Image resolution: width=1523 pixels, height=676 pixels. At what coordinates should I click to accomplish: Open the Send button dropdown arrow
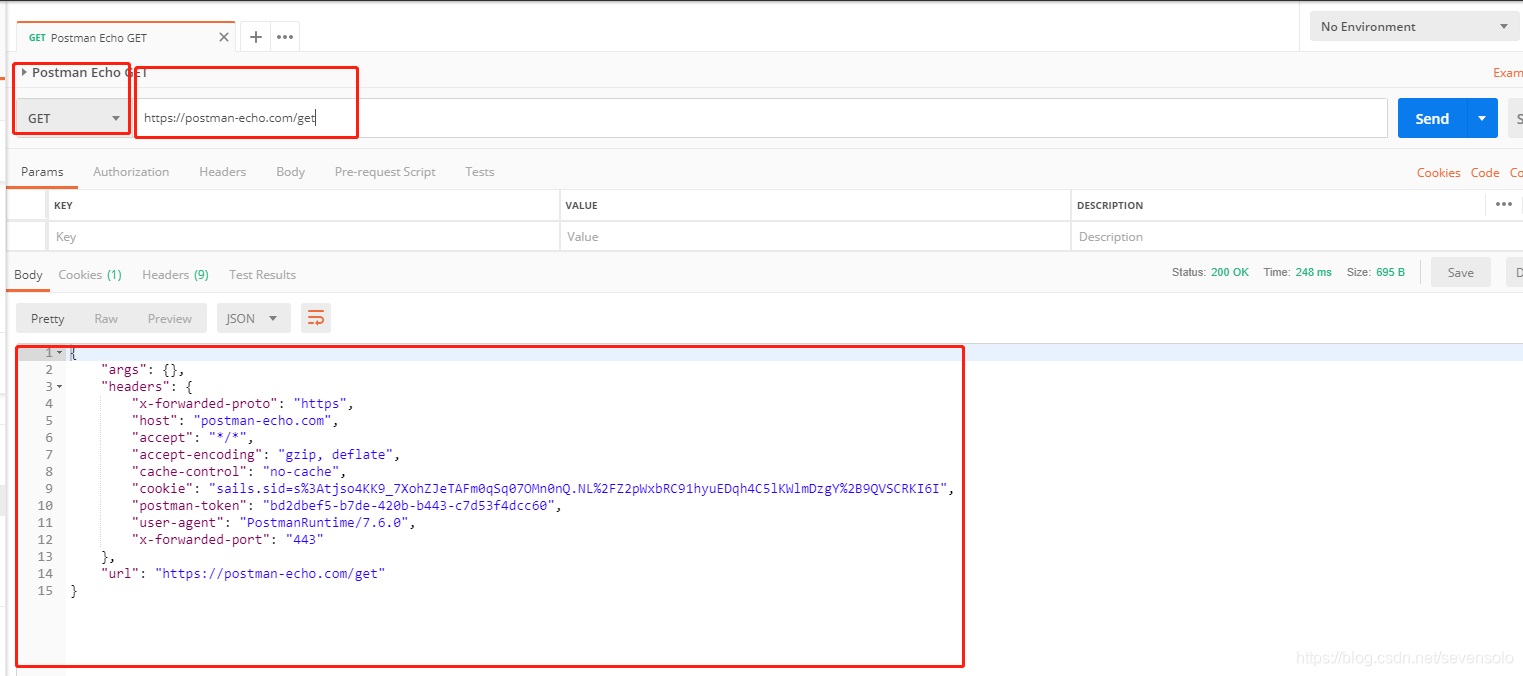[1482, 118]
